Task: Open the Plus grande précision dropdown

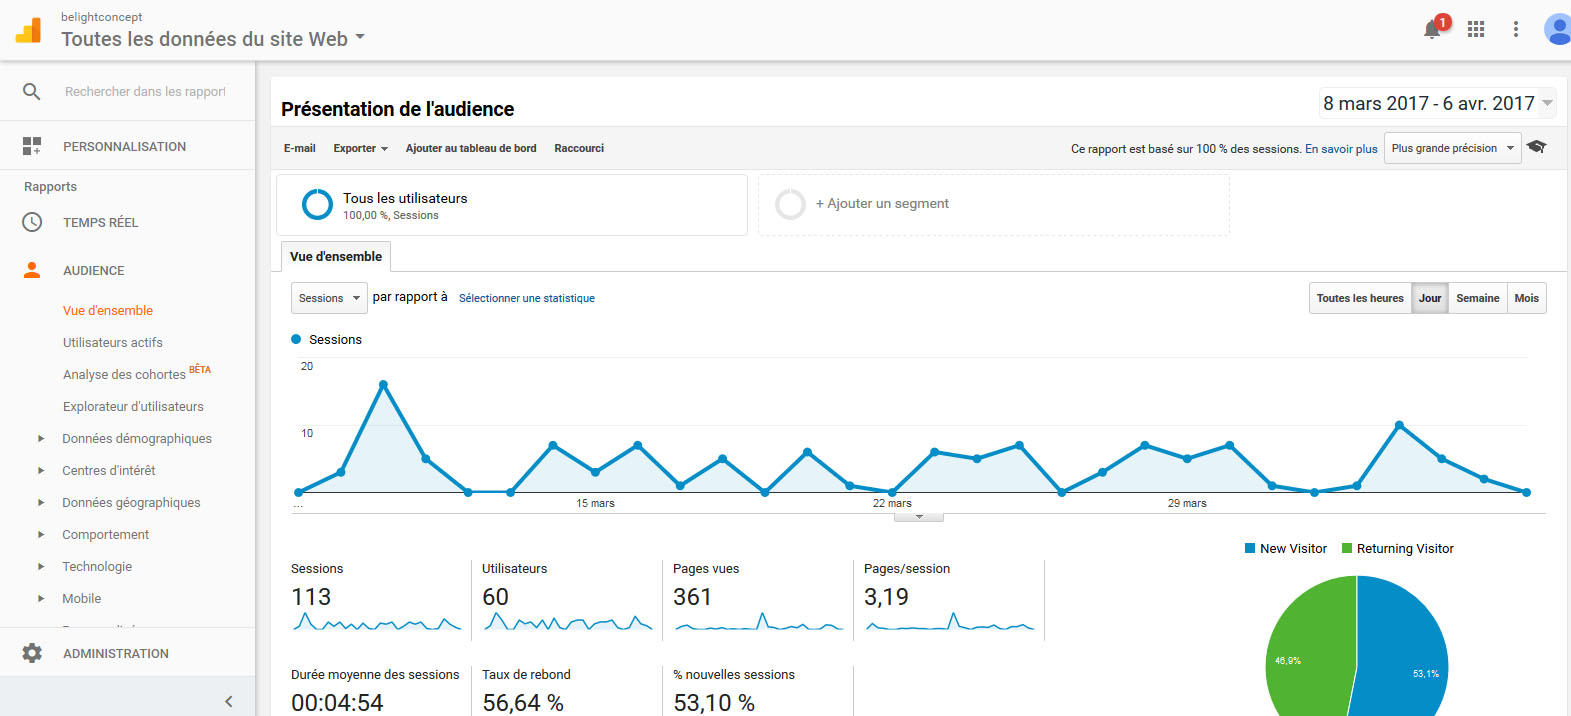Action: pos(1453,148)
